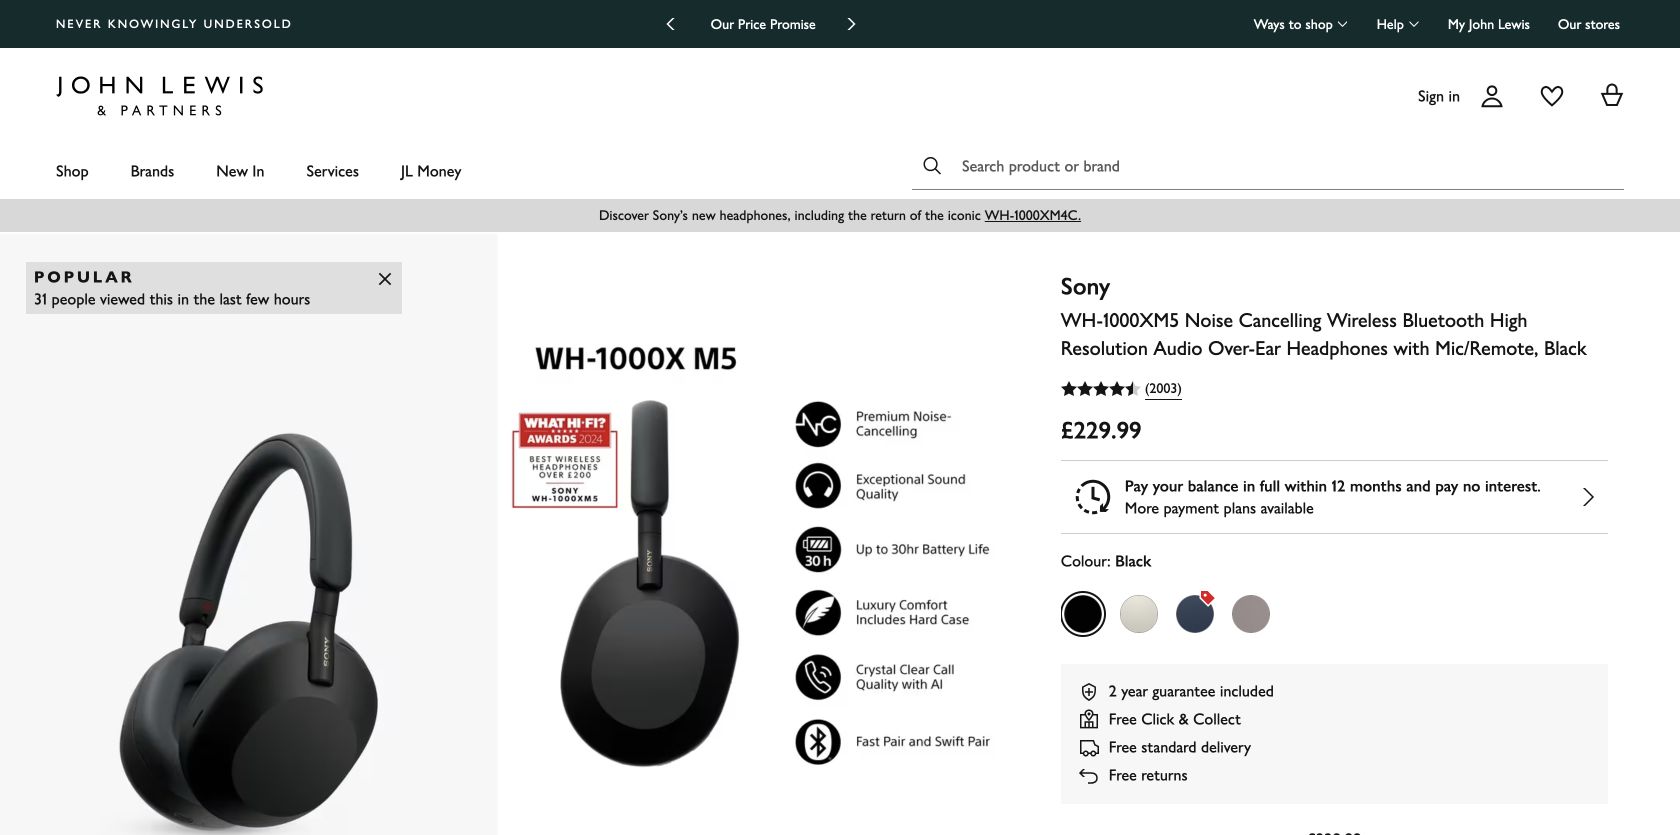Click the What Hi-Fi Awards 2024 badge
The height and width of the screenshot is (835, 1680).
(x=565, y=459)
